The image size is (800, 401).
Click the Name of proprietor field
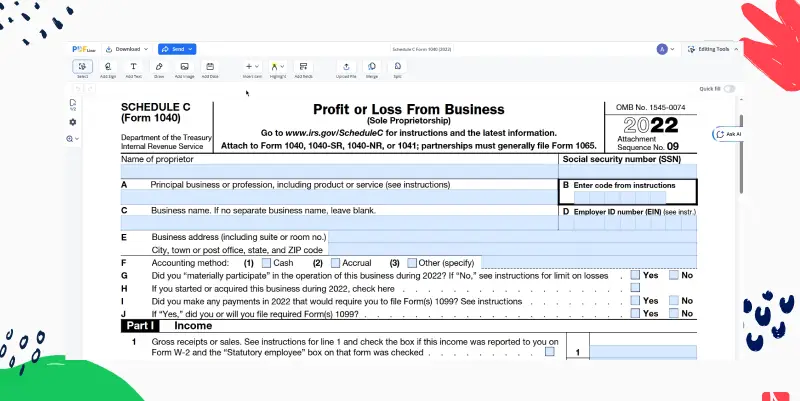339,171
